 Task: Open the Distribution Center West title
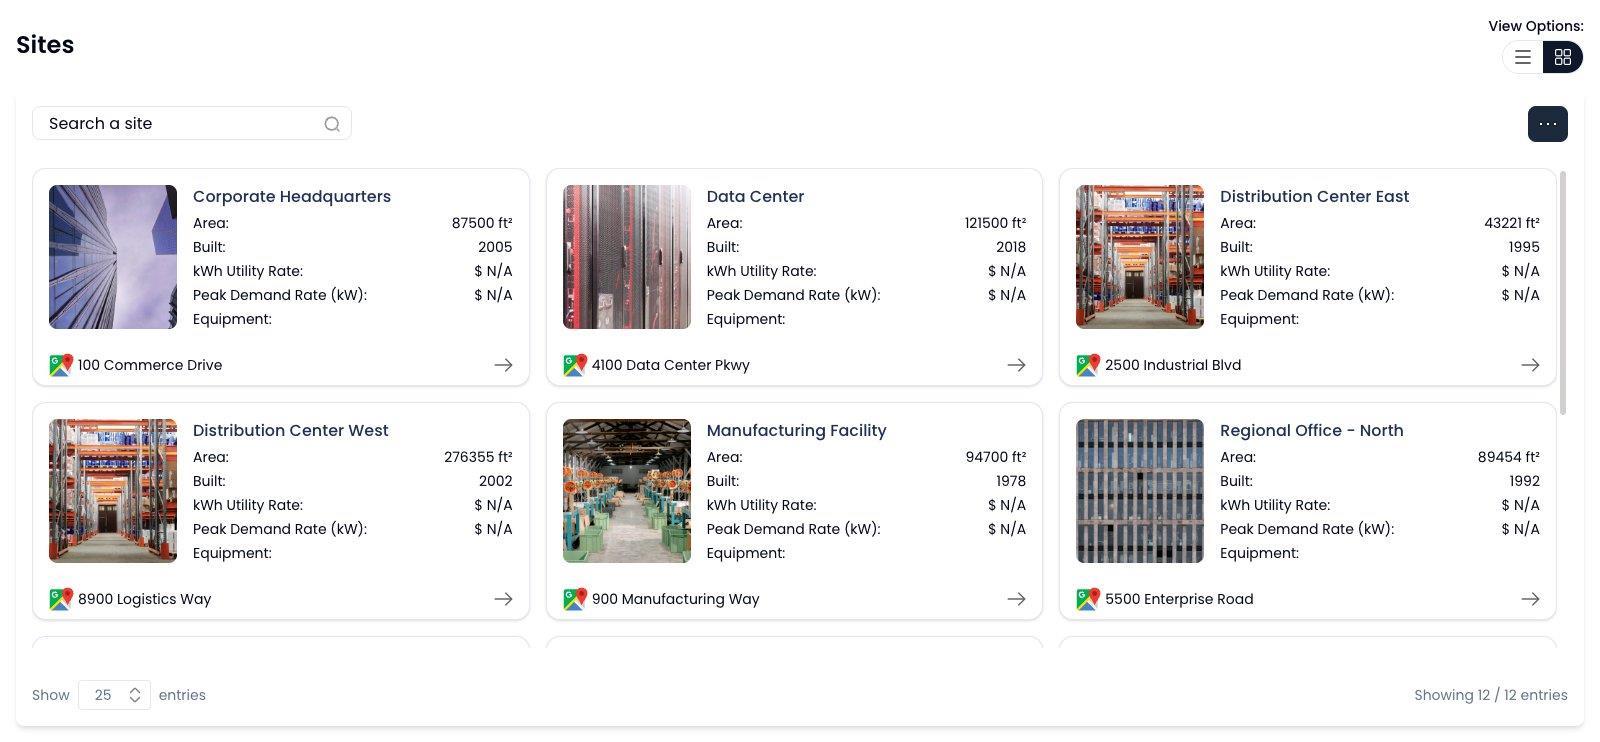tap(290, 430)
